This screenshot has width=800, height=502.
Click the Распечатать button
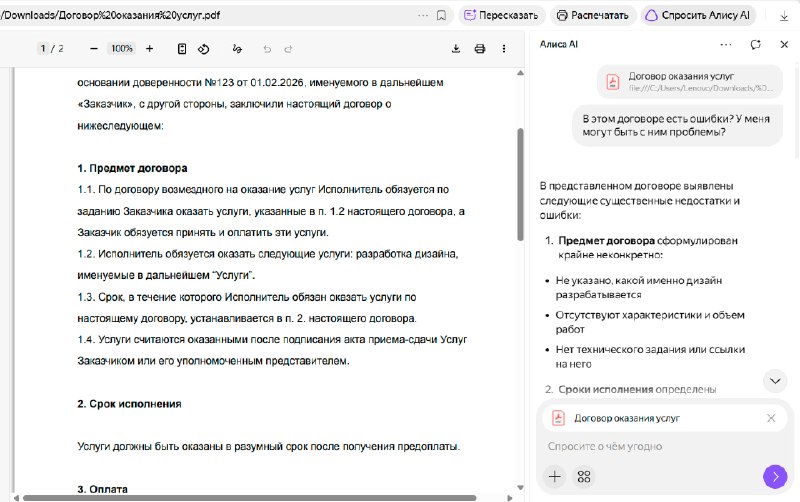click(x=593, y=15)
